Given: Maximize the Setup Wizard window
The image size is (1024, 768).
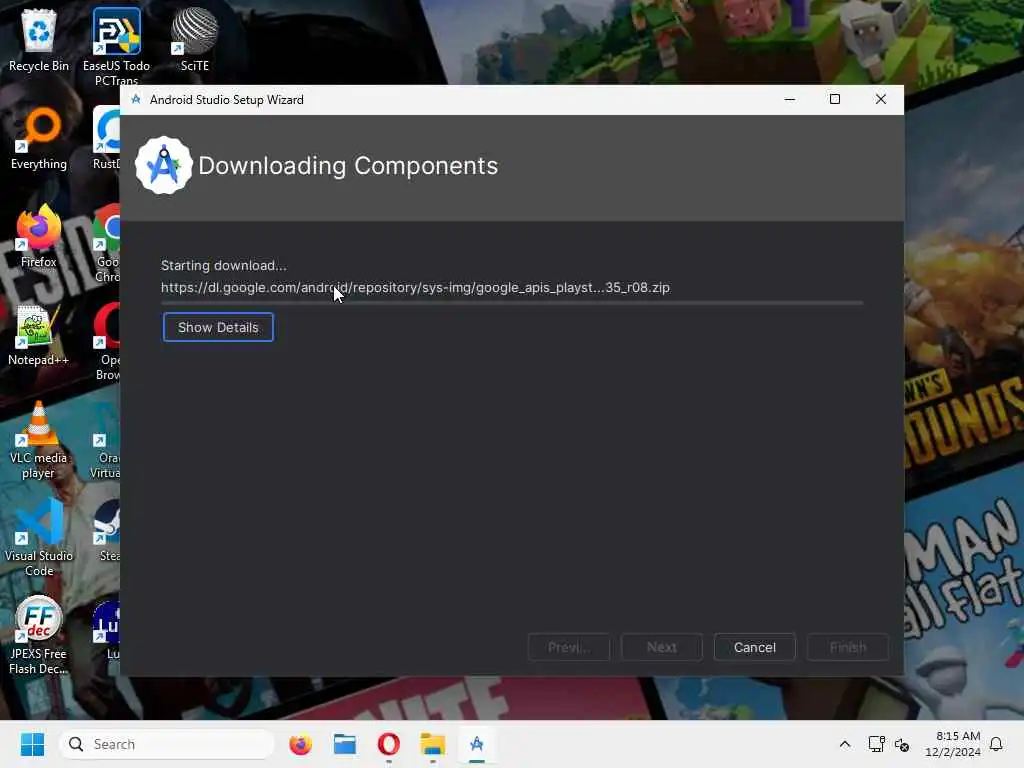Looking at the screenshot, I should (835, 99).
